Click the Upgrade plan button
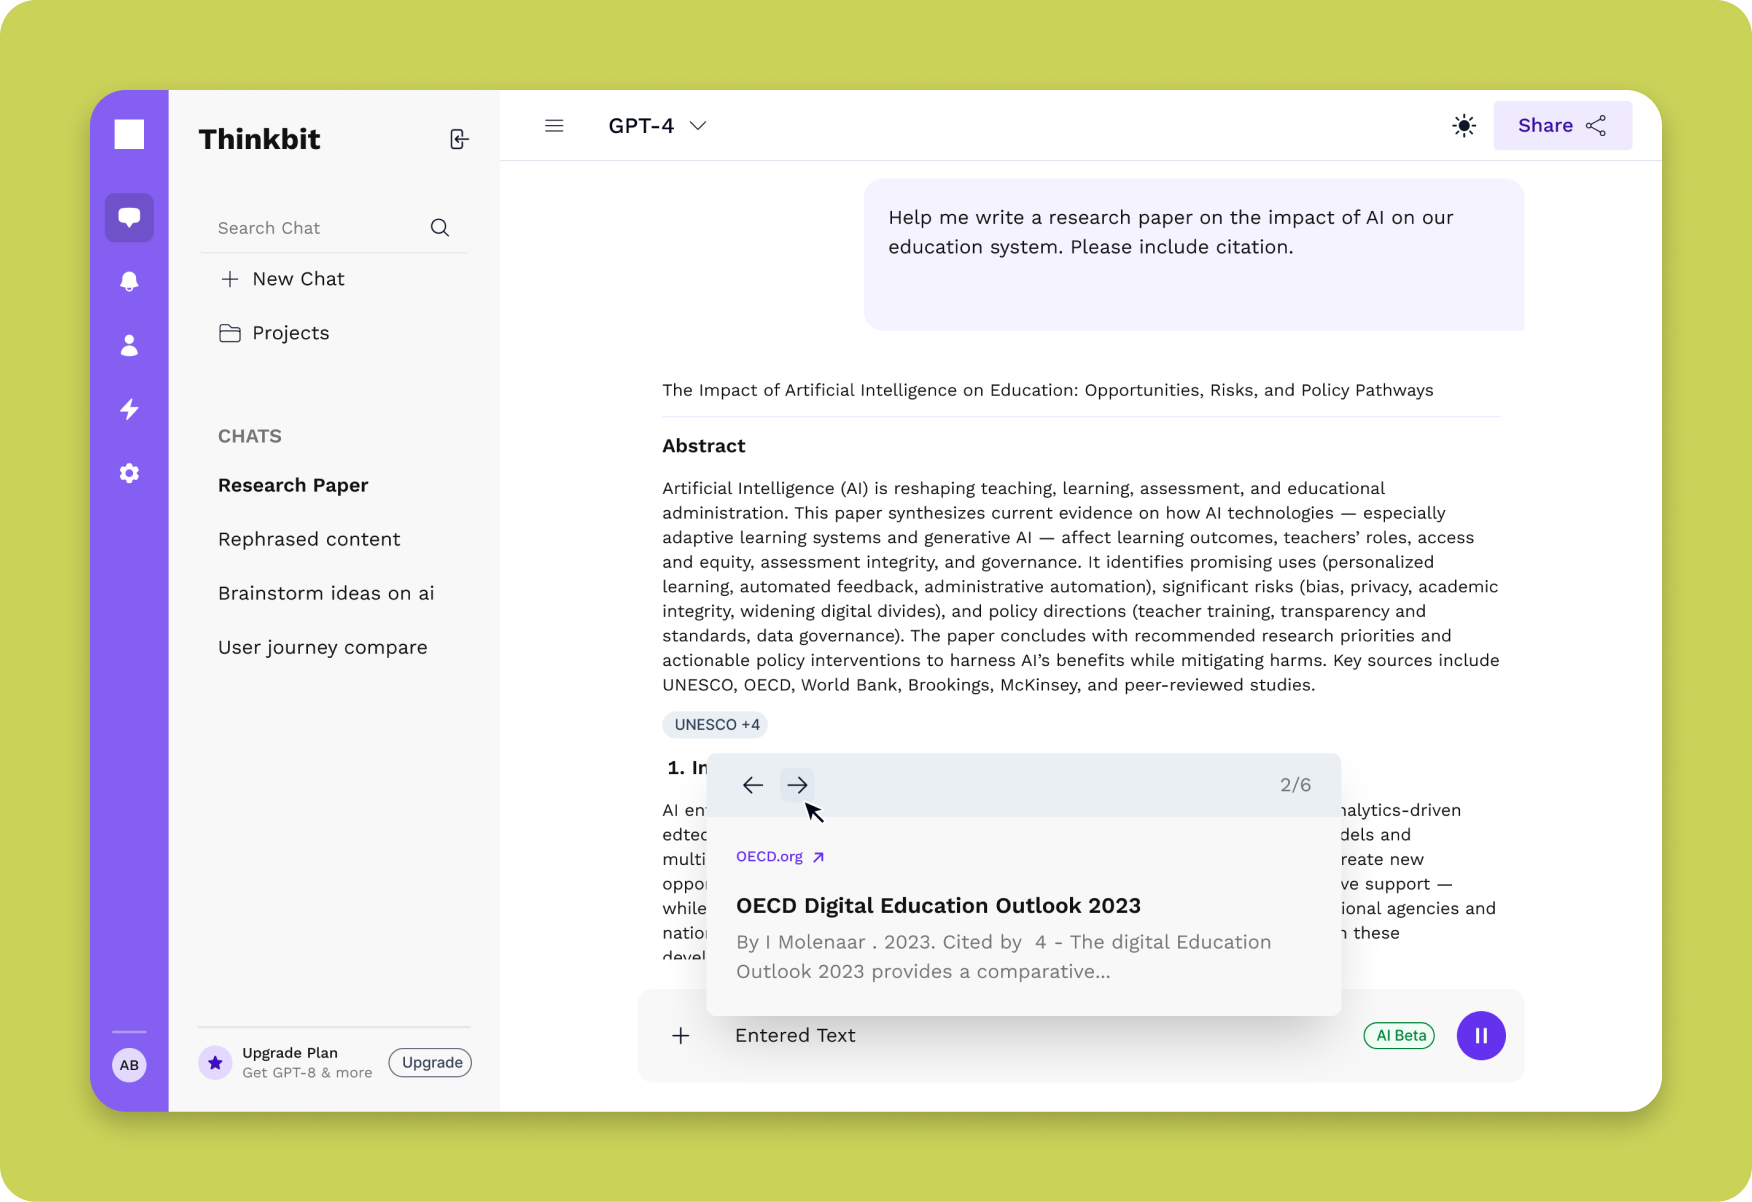Viewport: 1752px width, 1202px height. point(430,1062)
